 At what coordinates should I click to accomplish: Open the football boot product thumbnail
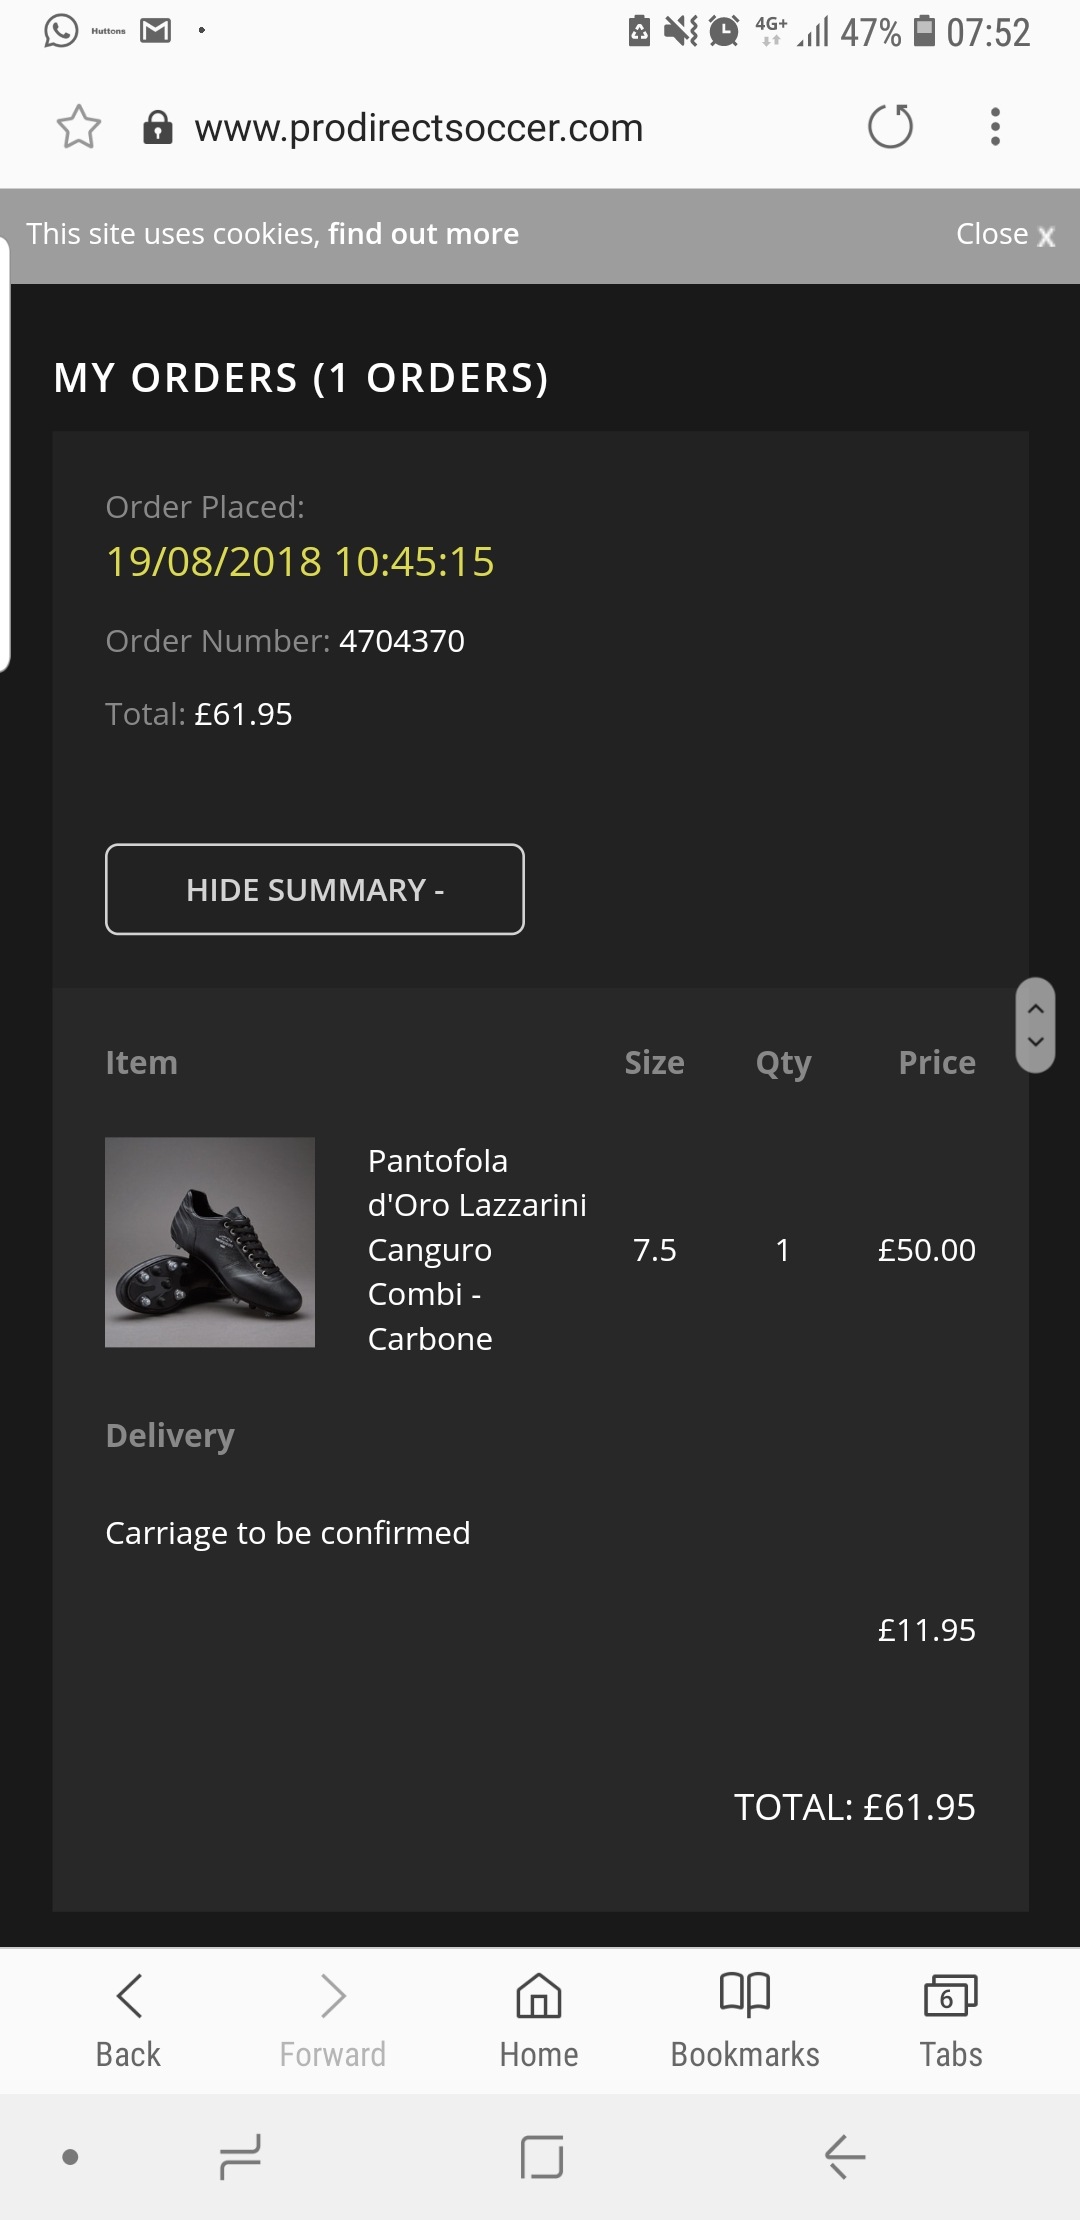210,1242
